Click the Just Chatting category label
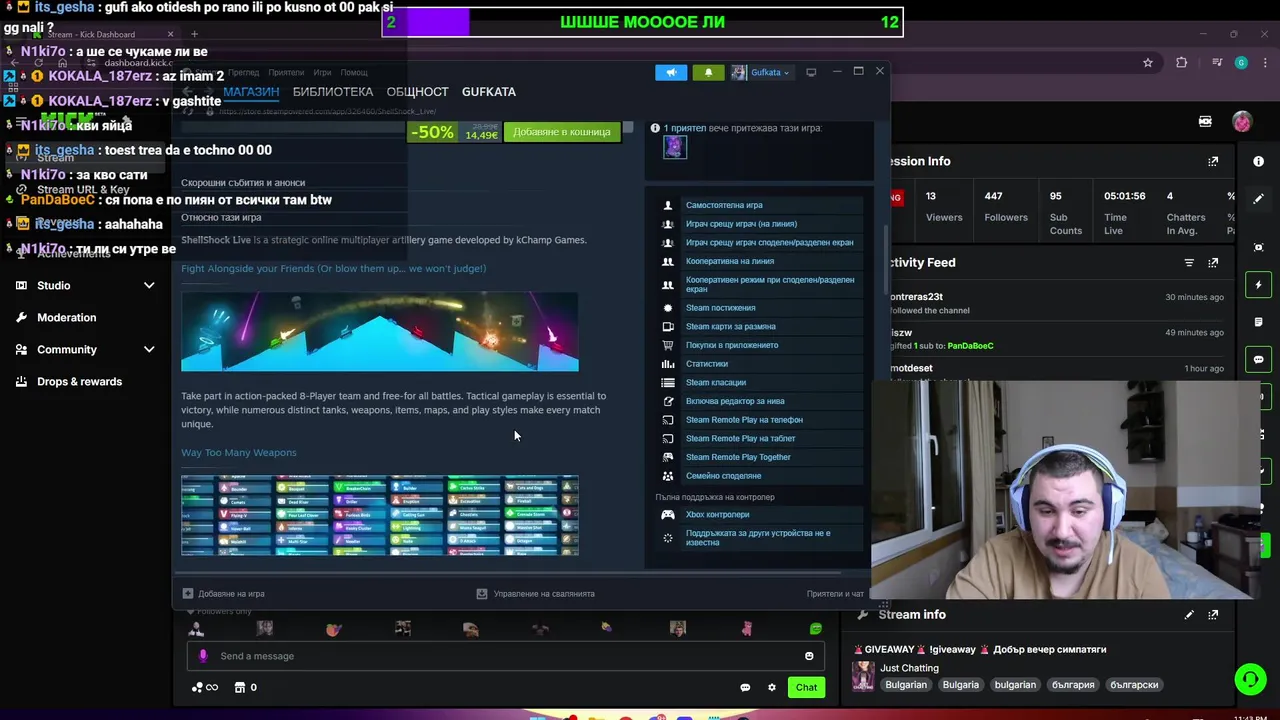1280x720 pixels. 909,668
